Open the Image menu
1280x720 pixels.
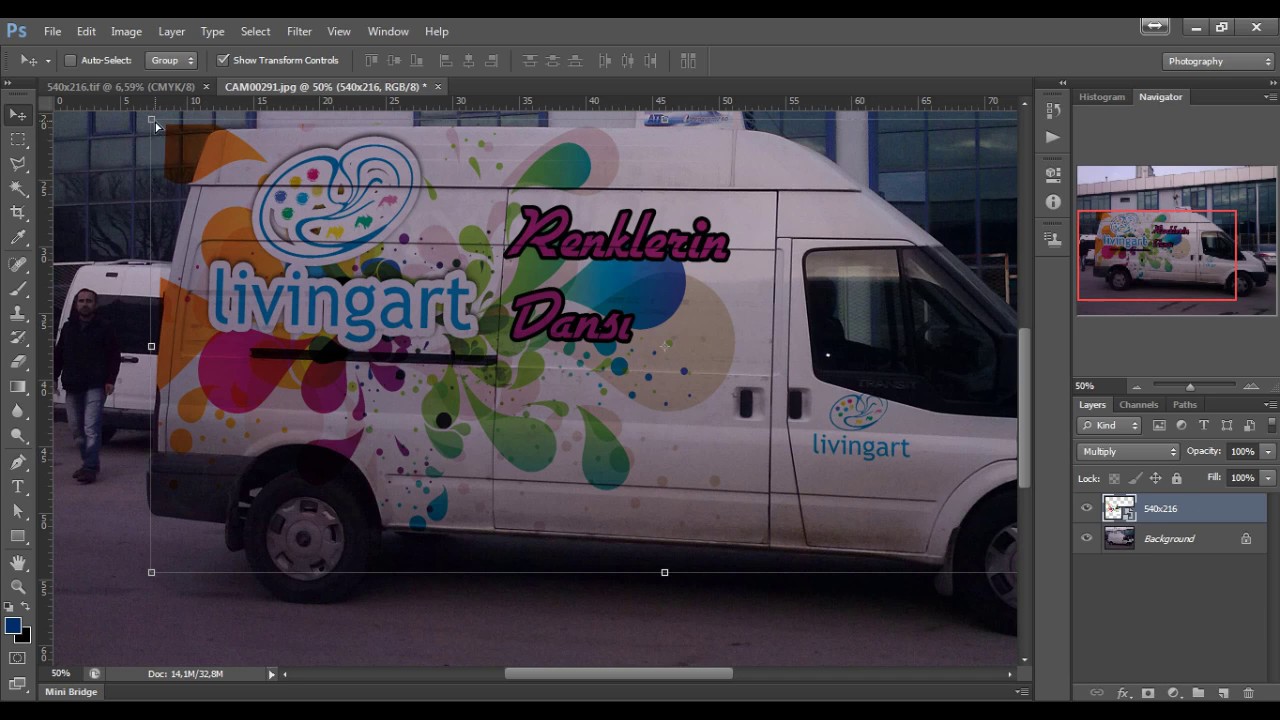click(126, 31)
